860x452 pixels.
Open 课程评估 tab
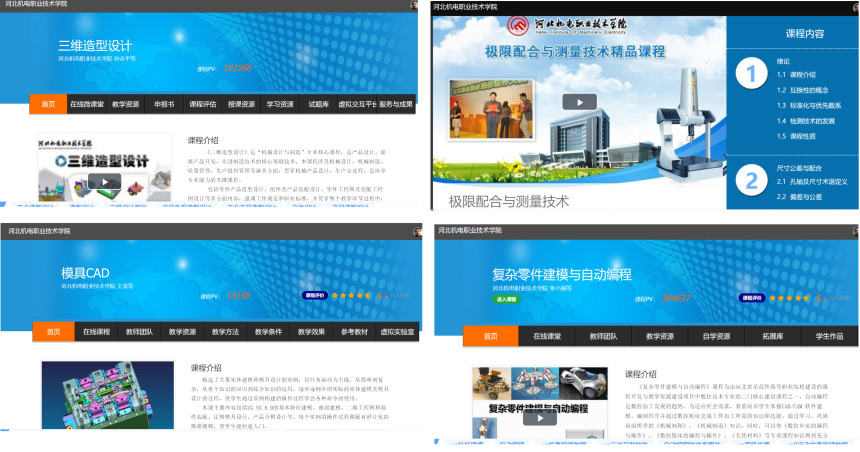click(x=203, y=104)
